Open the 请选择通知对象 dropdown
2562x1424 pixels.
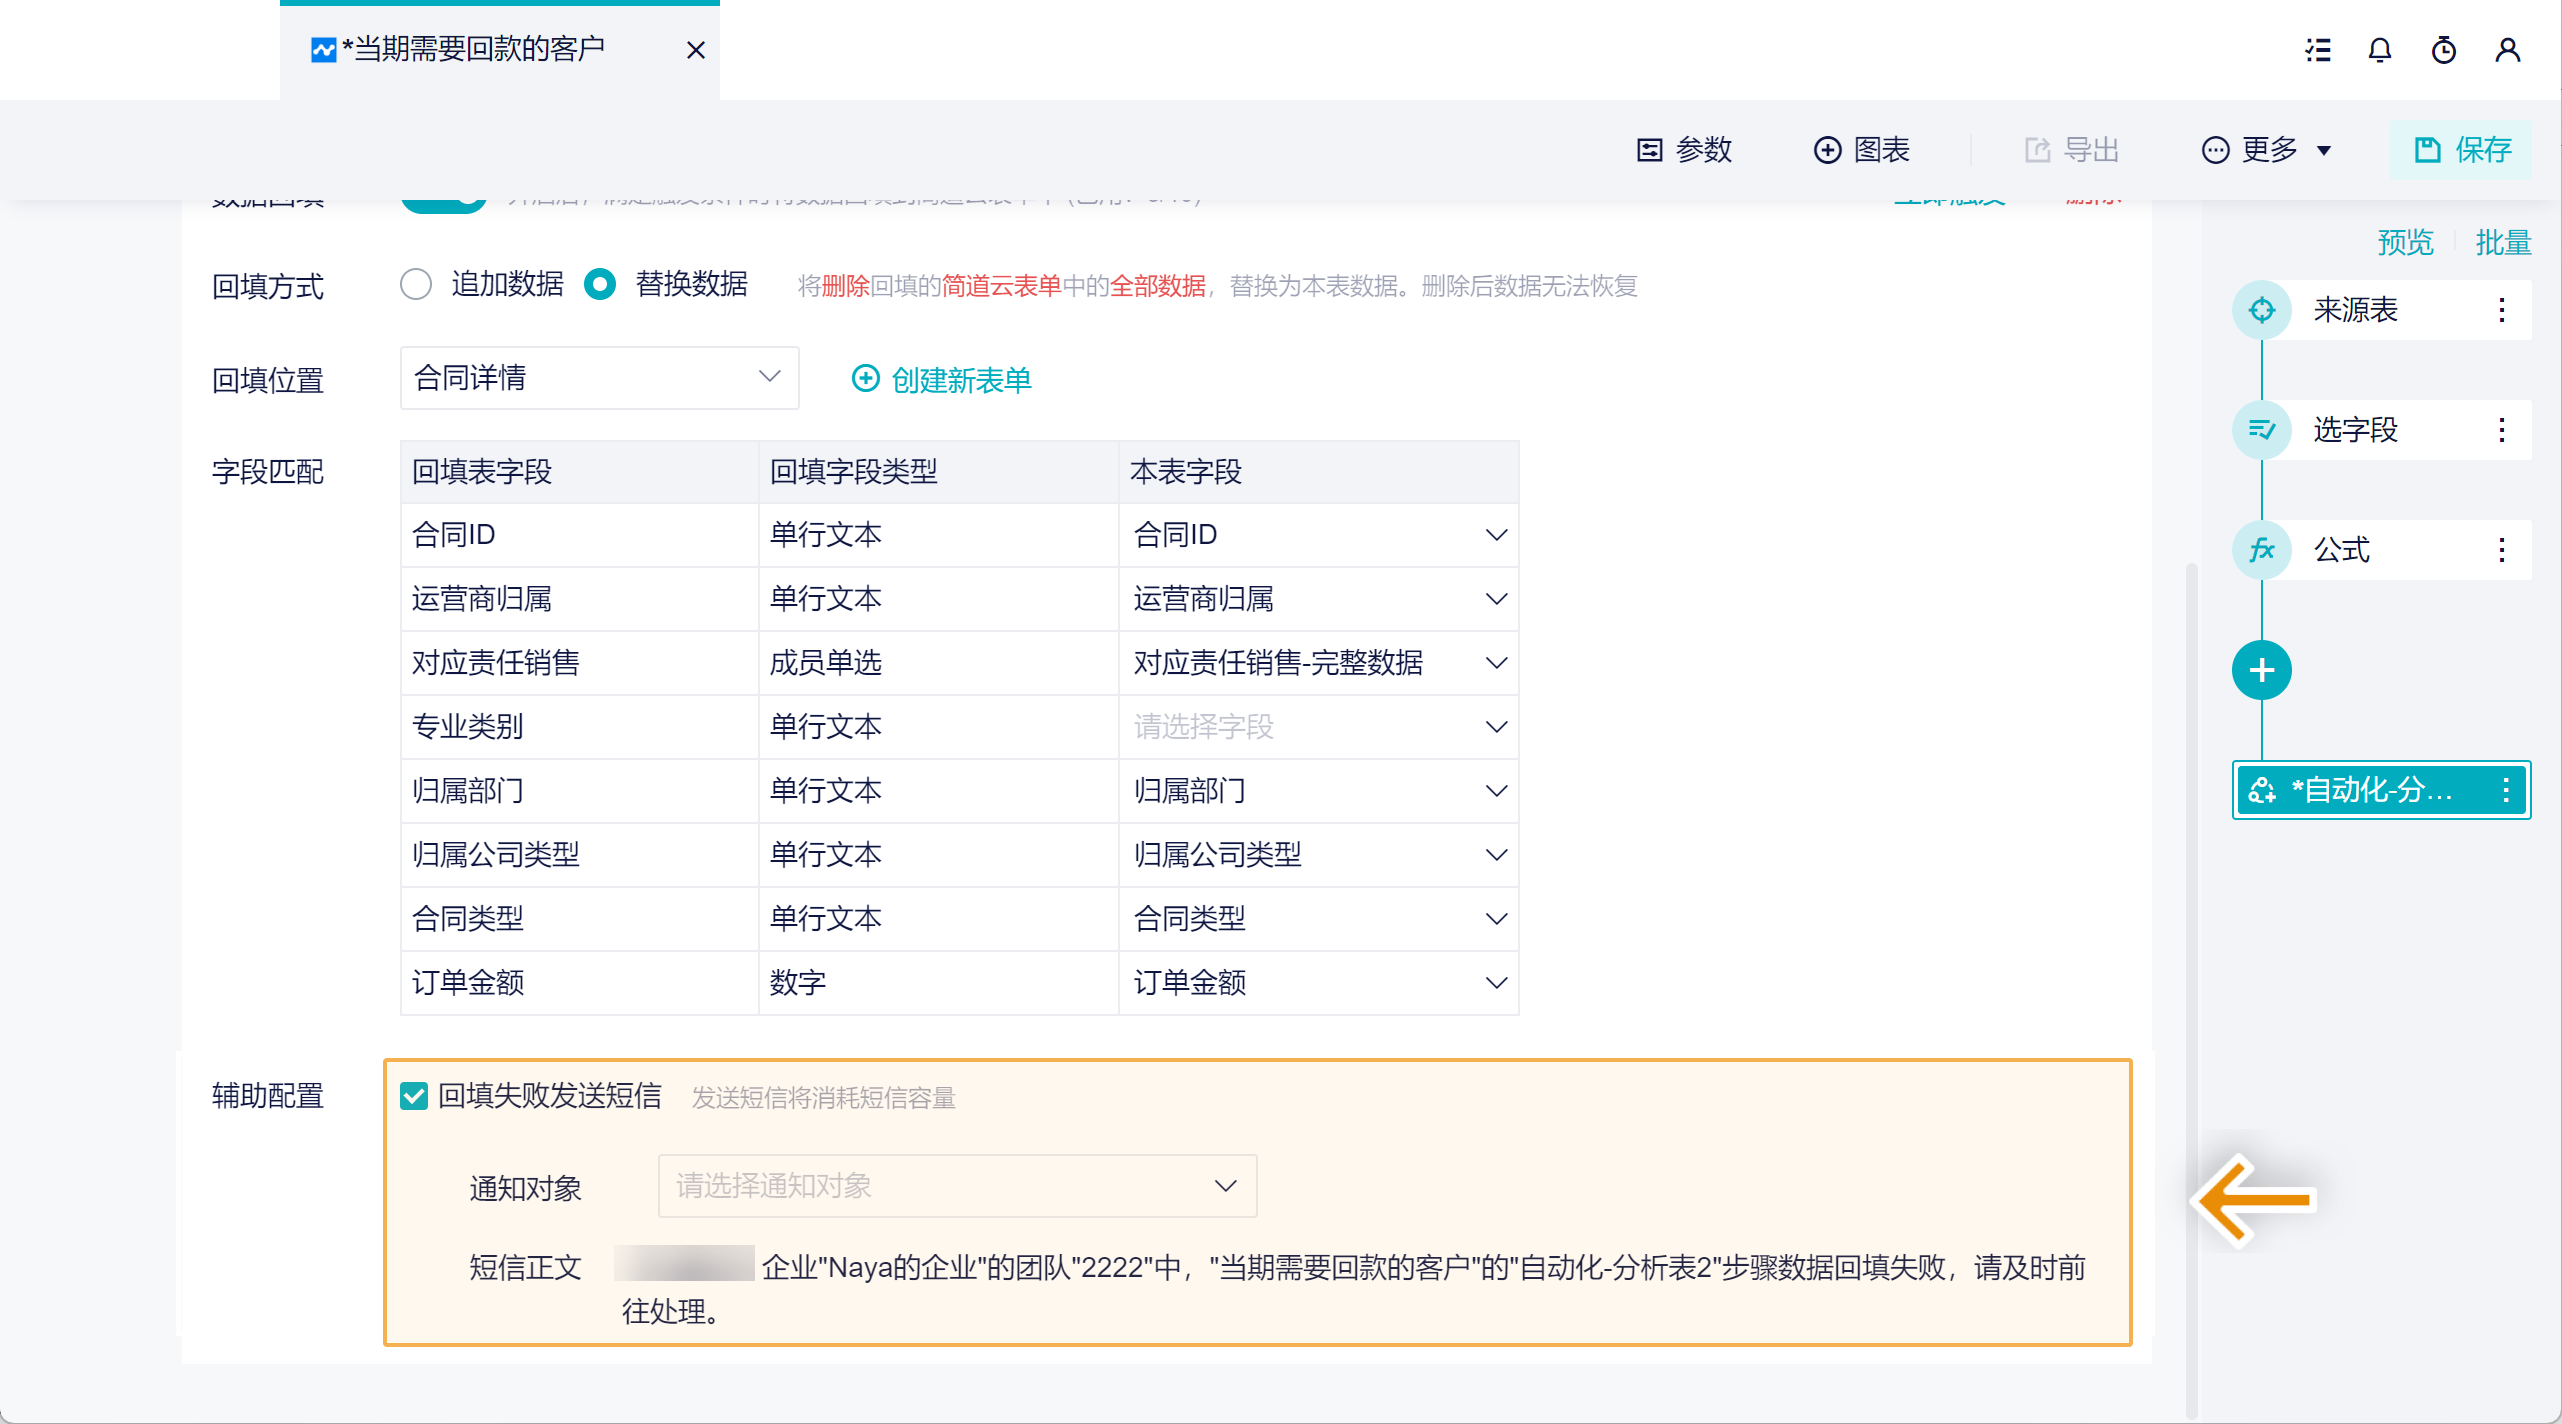(956, 1186)
